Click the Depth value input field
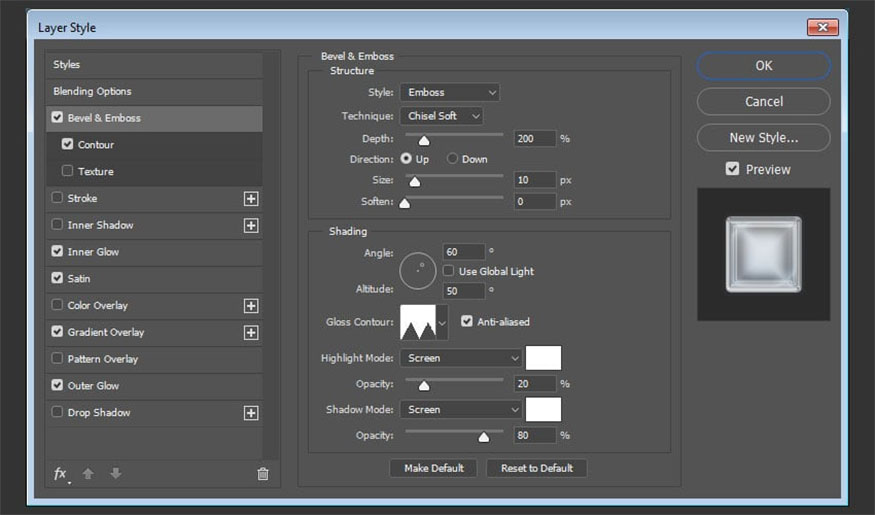The height and width of the screenshot is (515, 875). 534,139
